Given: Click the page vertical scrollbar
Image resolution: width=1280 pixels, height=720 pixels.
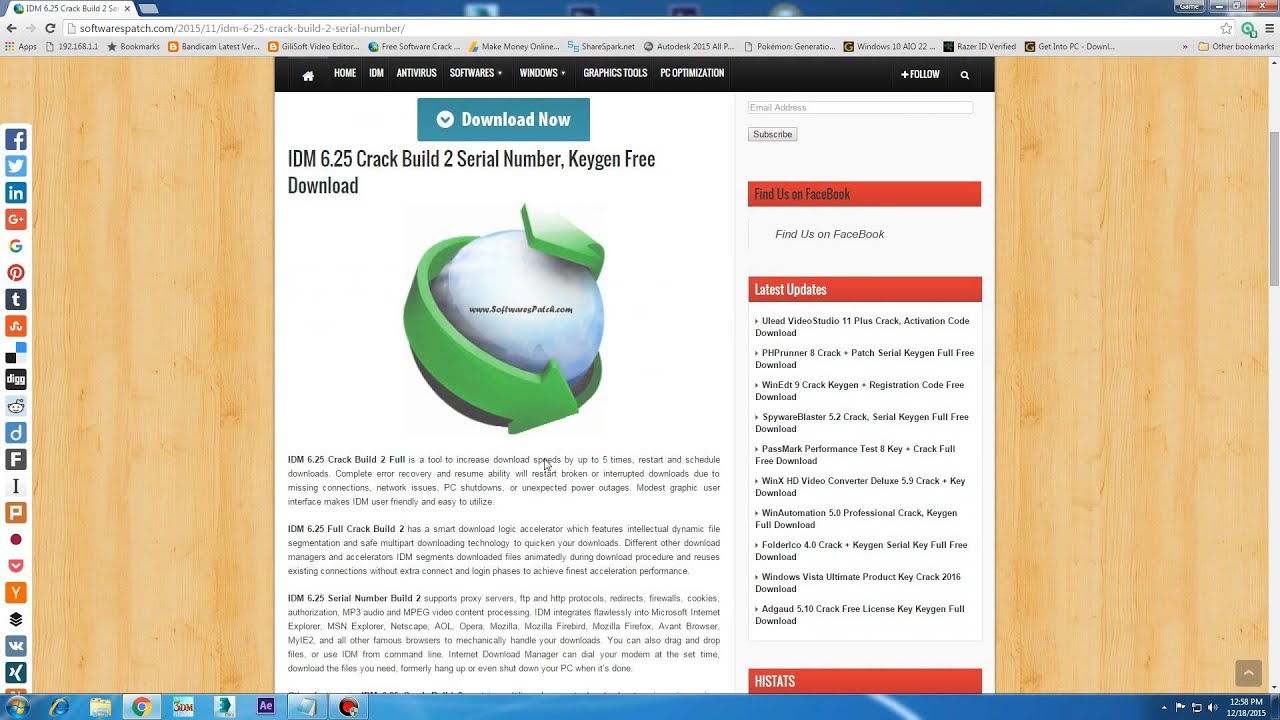Looking at the screenshot, I should click(x=1274, y=210).
